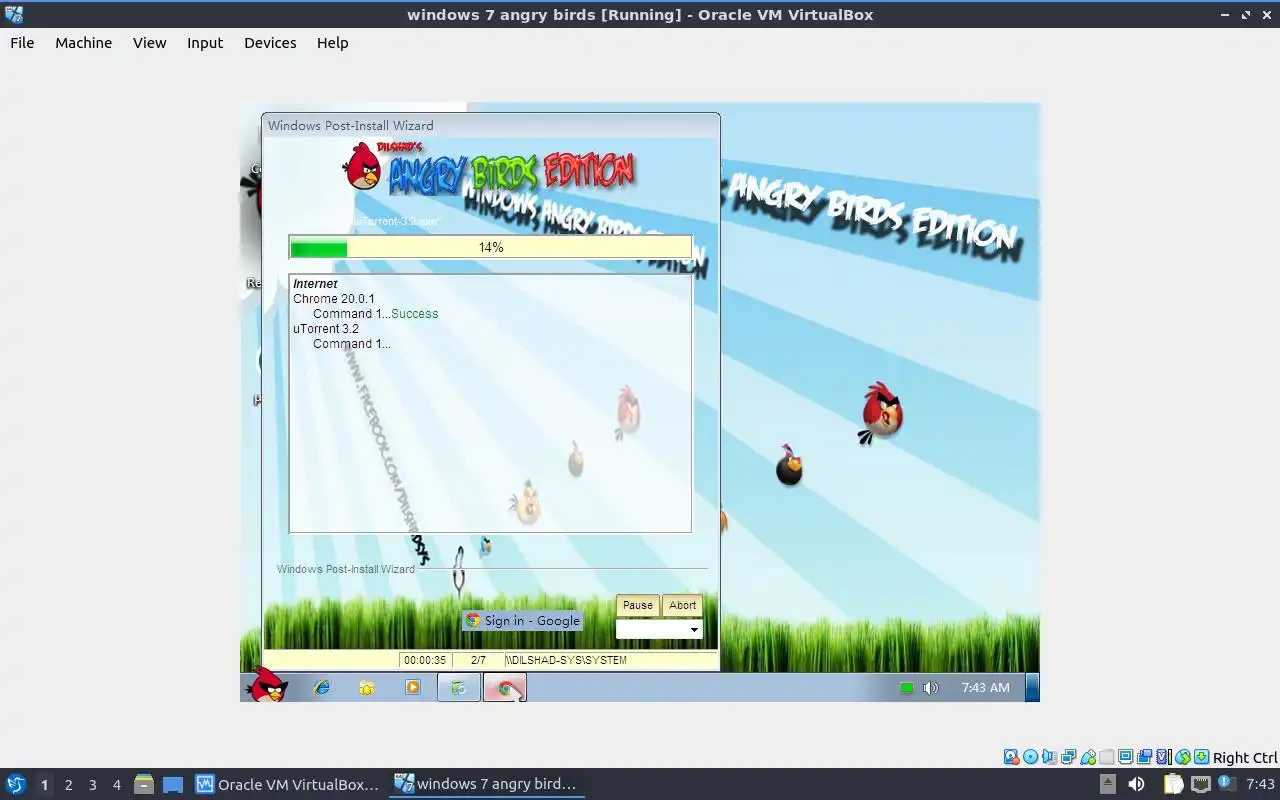The image size is (1280, 800).
Task: Open the View menu
Action: (150, 43)
